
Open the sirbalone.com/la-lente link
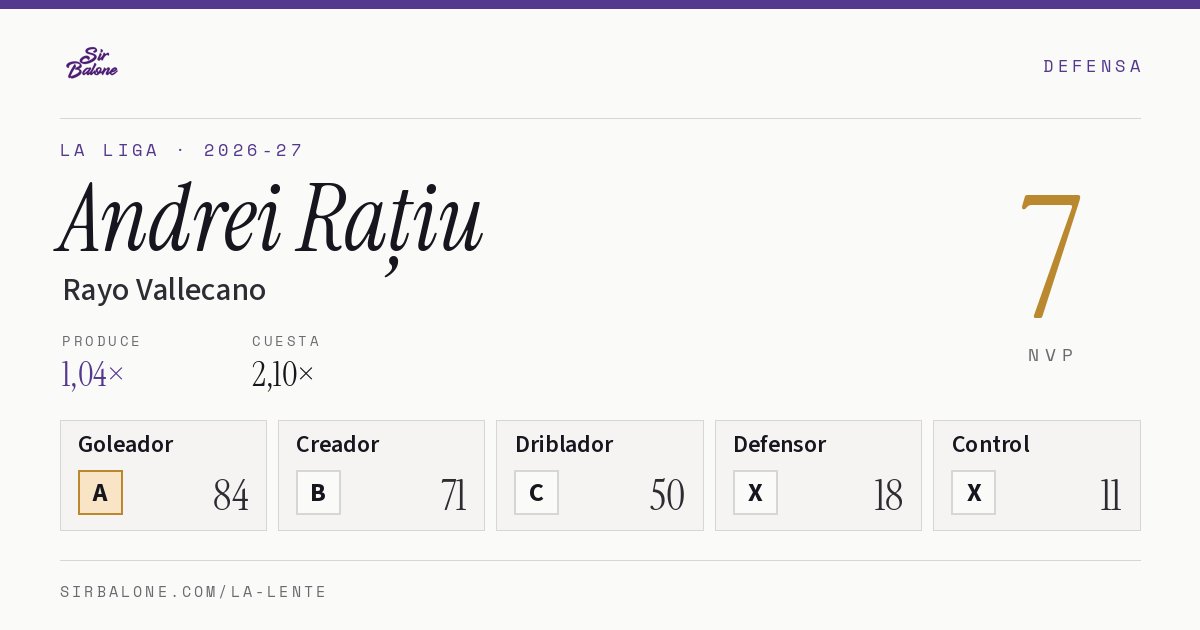point(194,592)
